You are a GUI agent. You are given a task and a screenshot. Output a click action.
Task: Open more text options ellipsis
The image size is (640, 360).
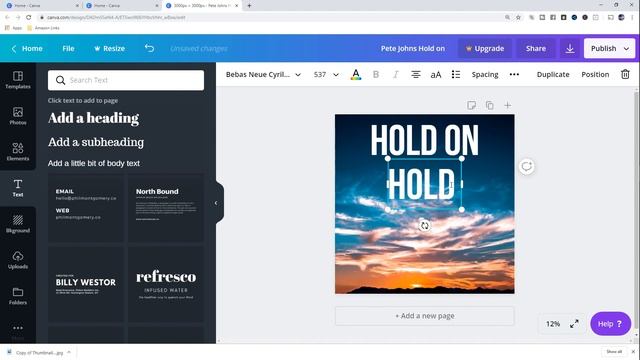click(x=514, y=74)
